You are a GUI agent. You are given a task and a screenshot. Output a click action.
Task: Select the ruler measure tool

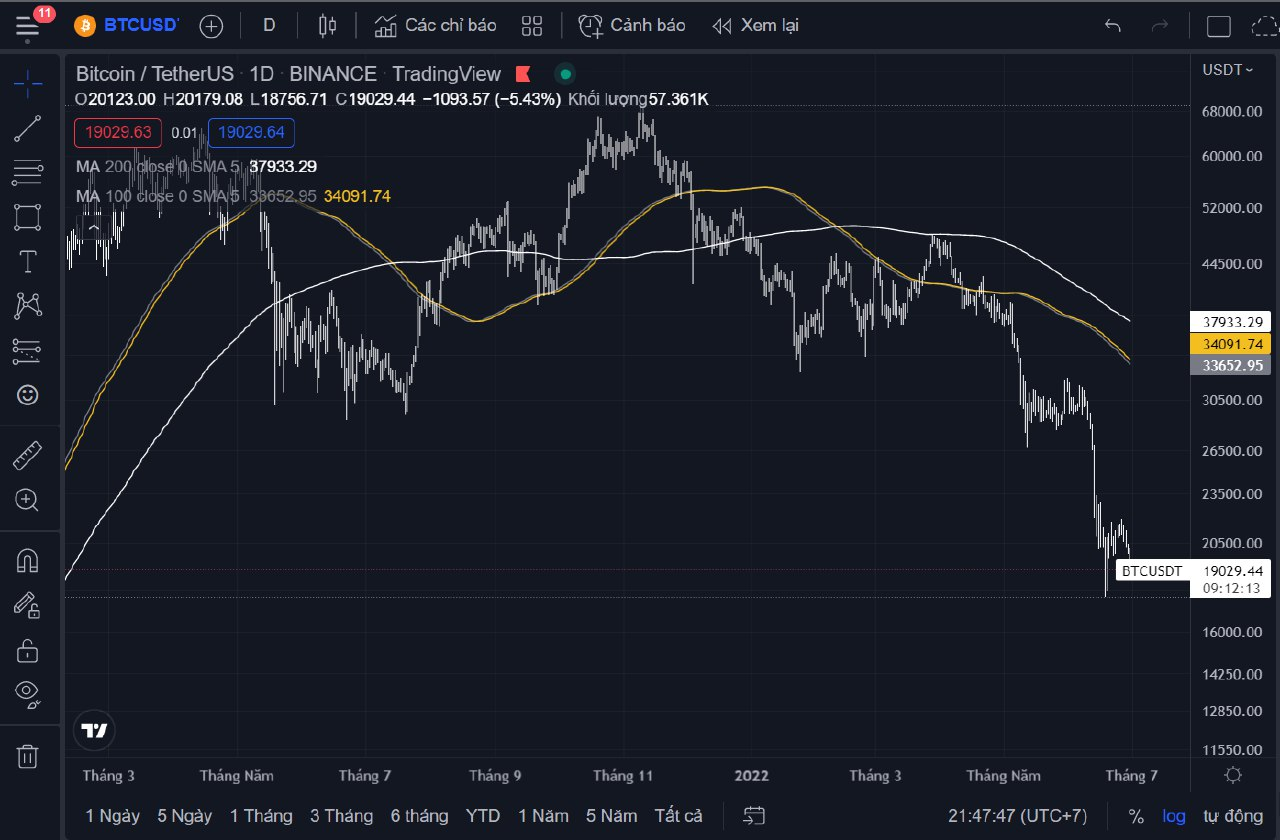[28, 457]
